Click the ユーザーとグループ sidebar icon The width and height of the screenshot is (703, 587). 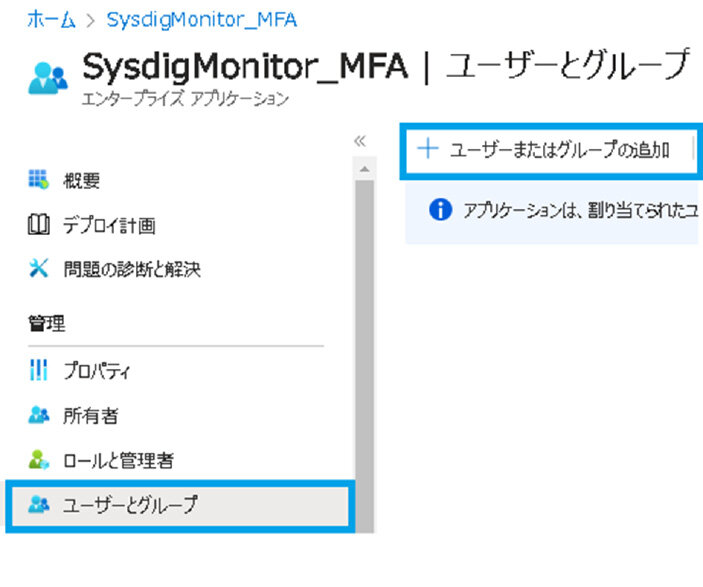click(x=38, y=505)
